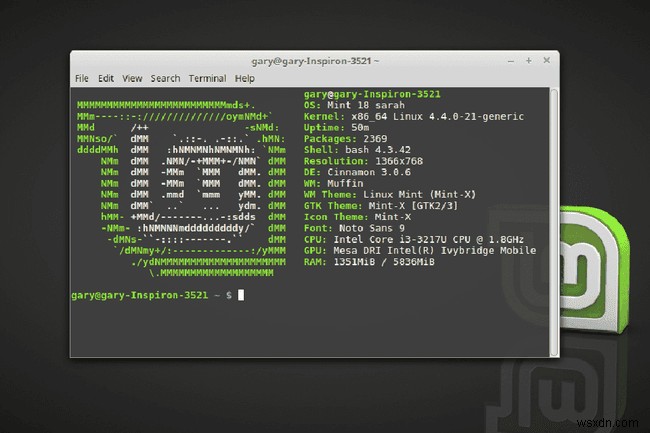Click the terminal prompt cursor block
This screenshot has width=650, height=433.
tap(241, 295)
